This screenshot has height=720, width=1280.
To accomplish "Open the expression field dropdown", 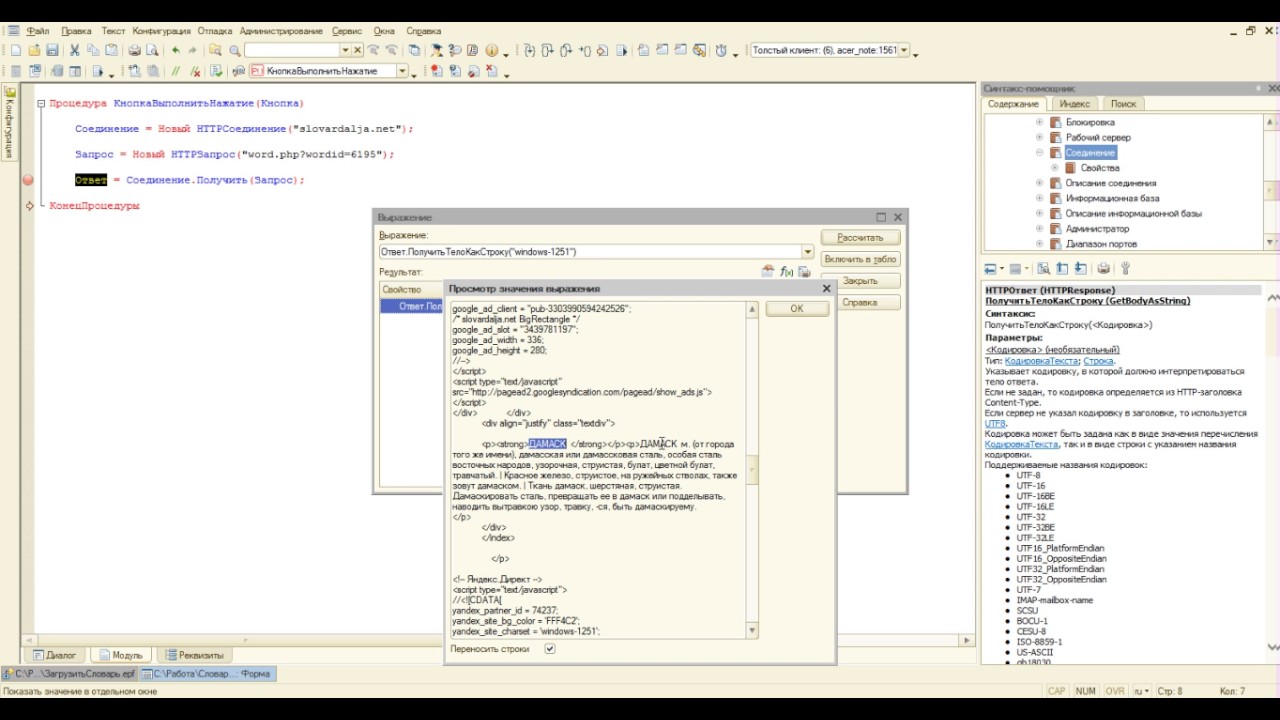I will pos(807,252).
